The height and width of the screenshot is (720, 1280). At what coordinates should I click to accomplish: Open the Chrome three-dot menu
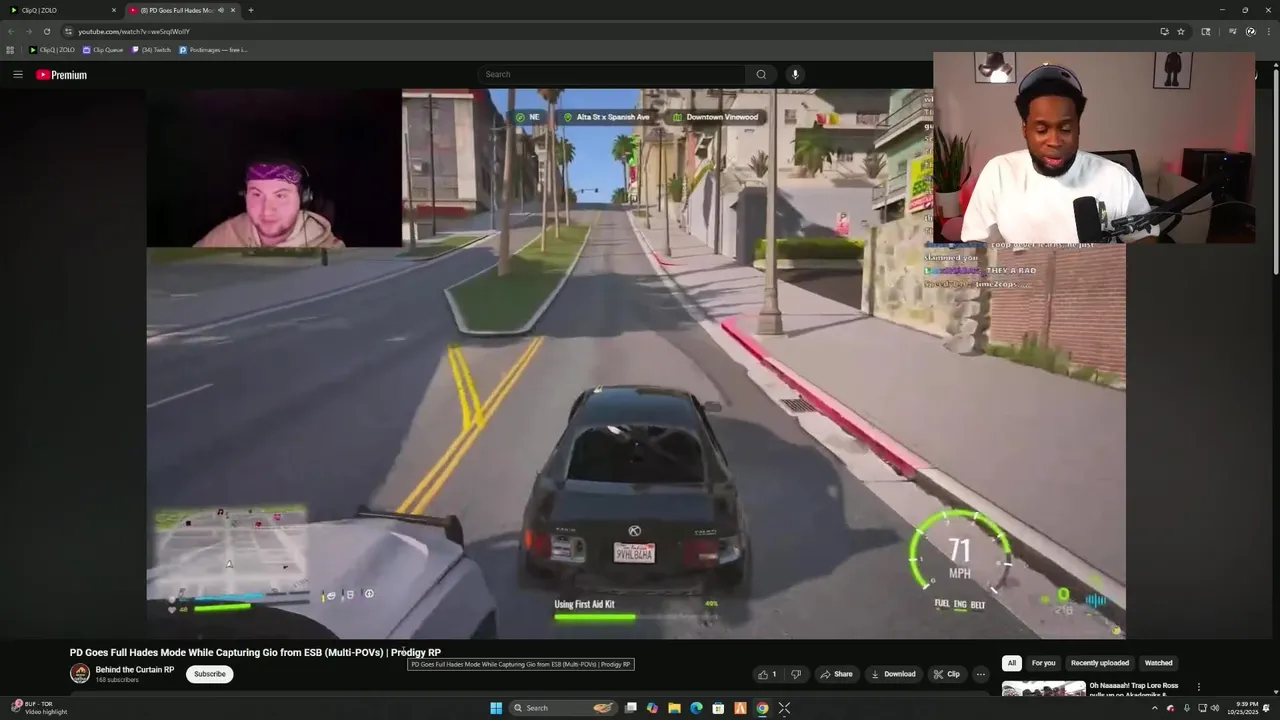pyautogui.click(x=1268, y=31)
